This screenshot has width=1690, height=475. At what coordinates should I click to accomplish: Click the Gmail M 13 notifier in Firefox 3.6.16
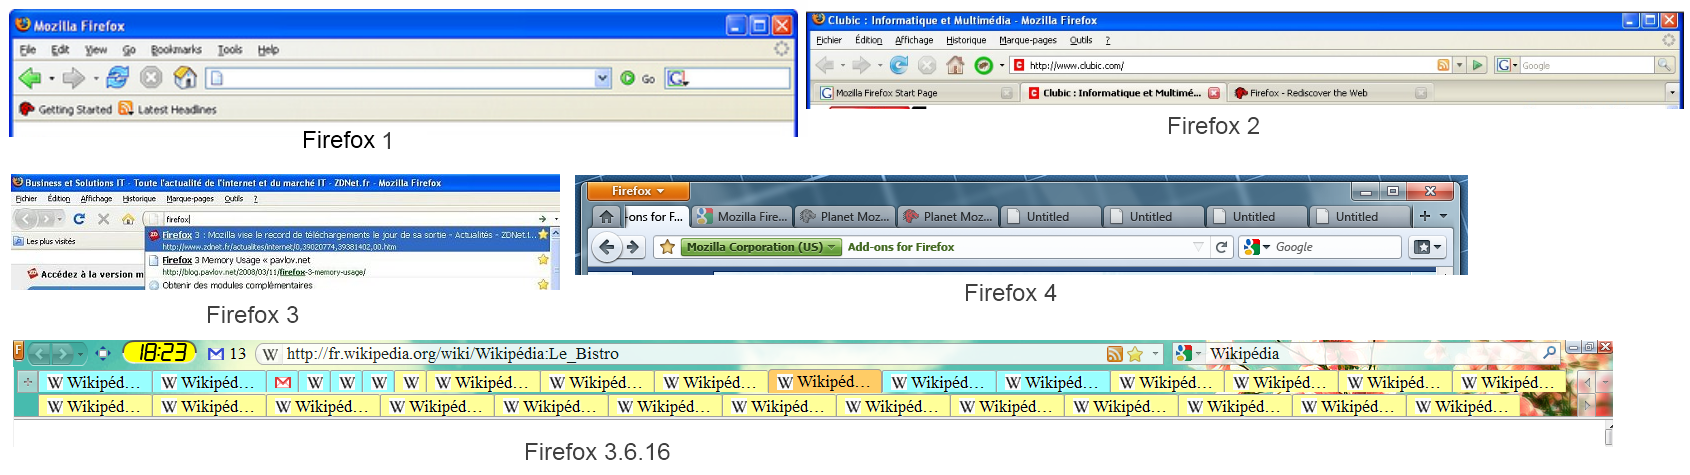tap(227, 353)
